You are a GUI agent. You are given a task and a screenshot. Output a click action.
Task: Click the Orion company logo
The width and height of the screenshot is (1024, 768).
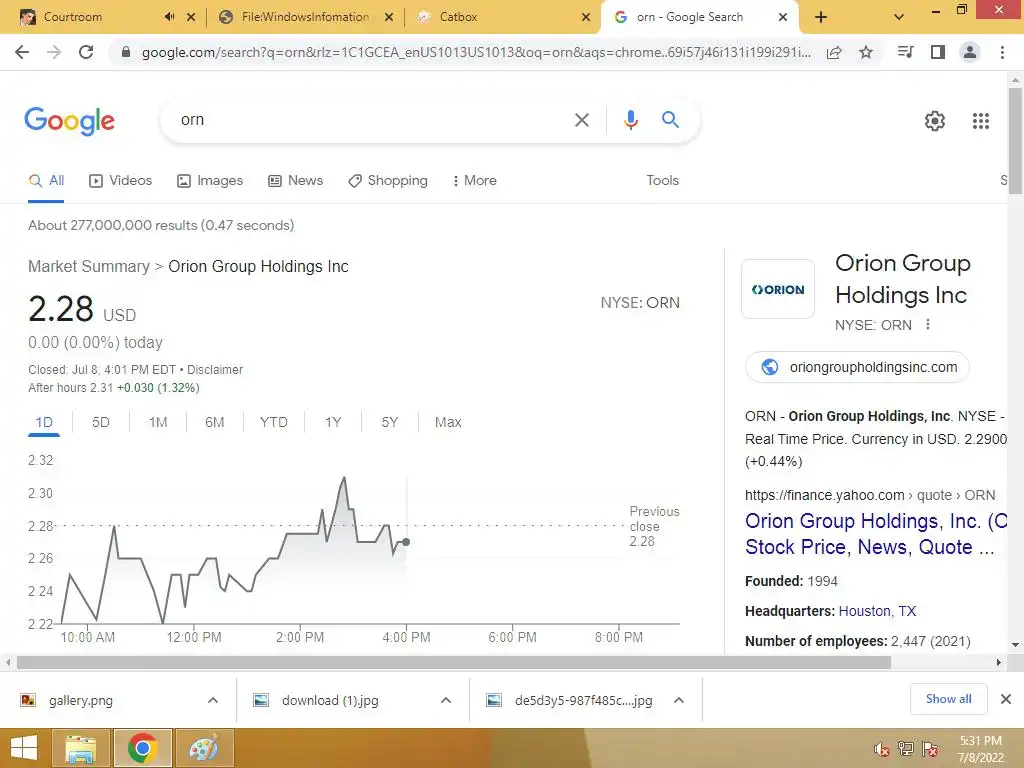(778, 289)
